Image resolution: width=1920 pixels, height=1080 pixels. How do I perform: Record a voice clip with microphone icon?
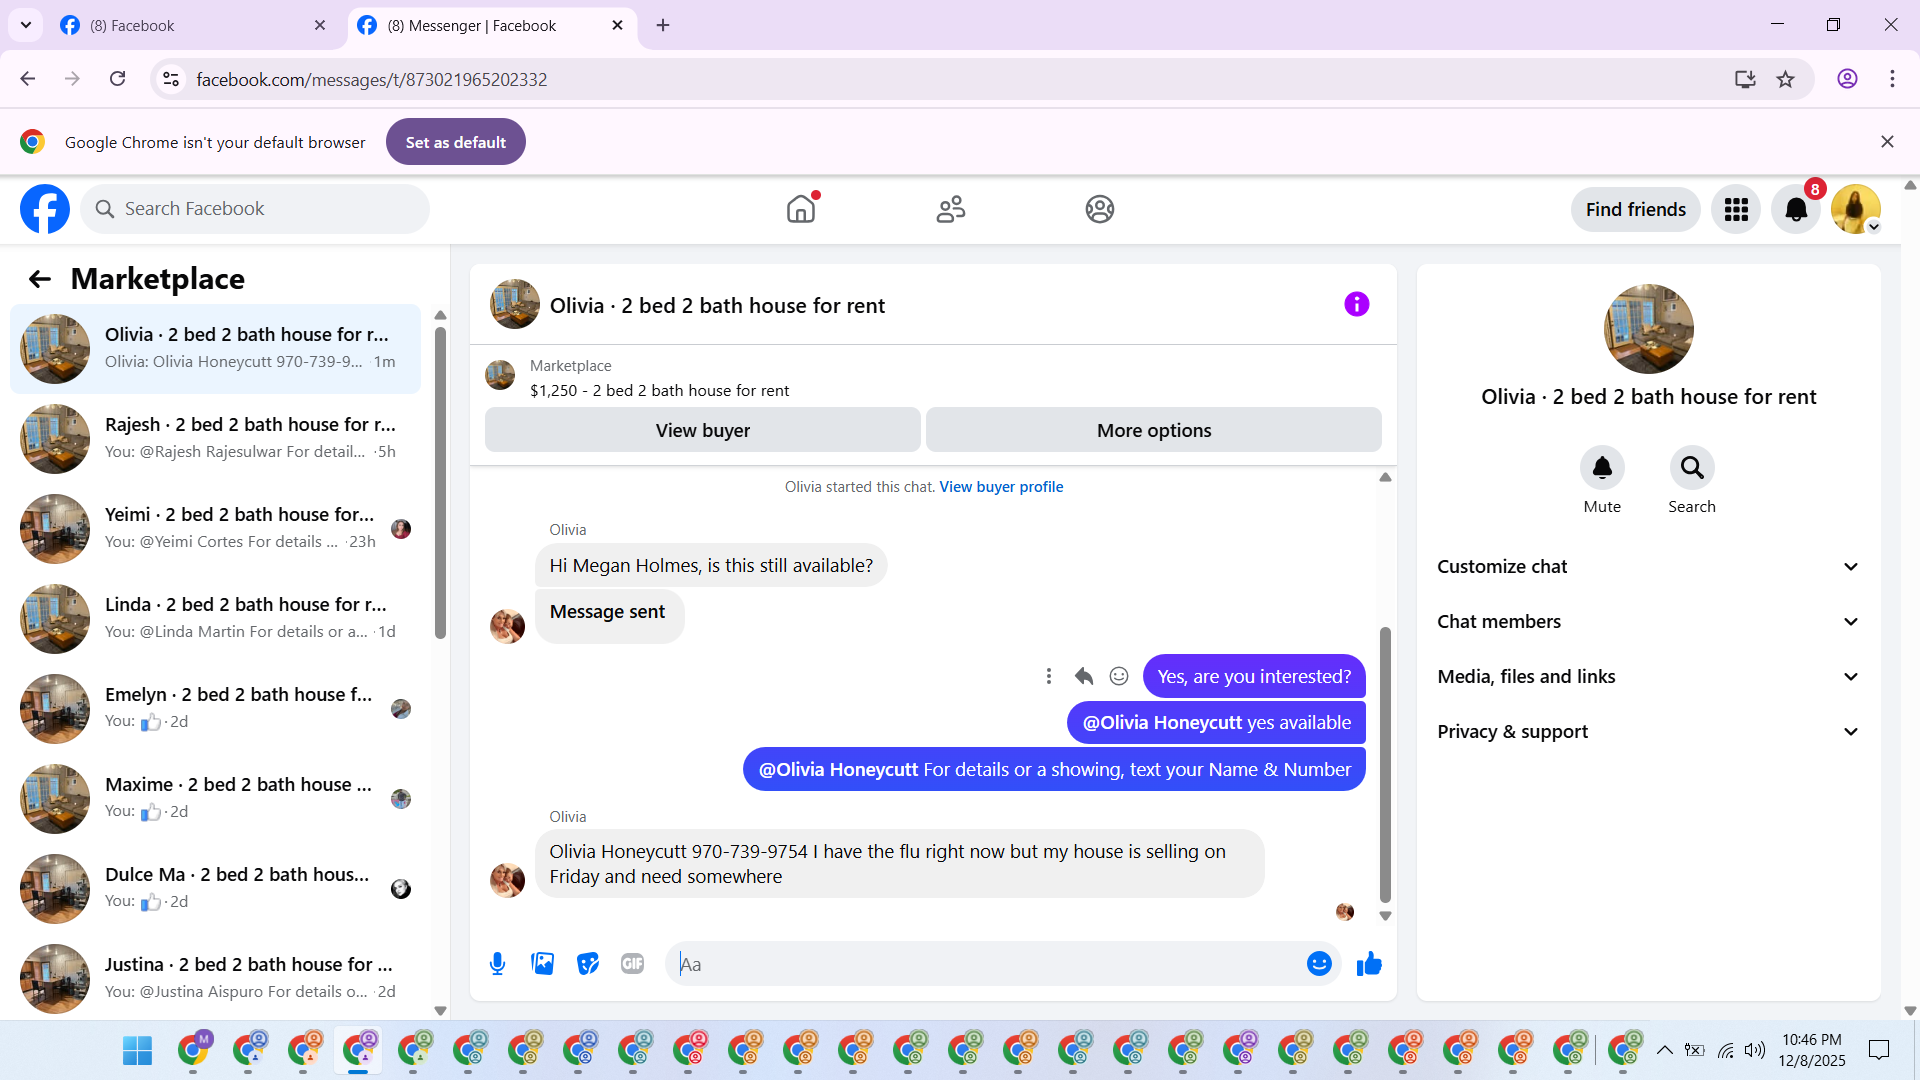pyautogui.click(x=497, y=964)
